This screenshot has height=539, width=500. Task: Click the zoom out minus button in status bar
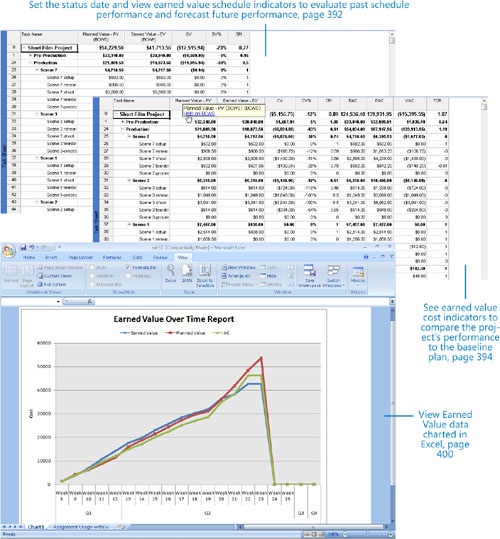346,535
